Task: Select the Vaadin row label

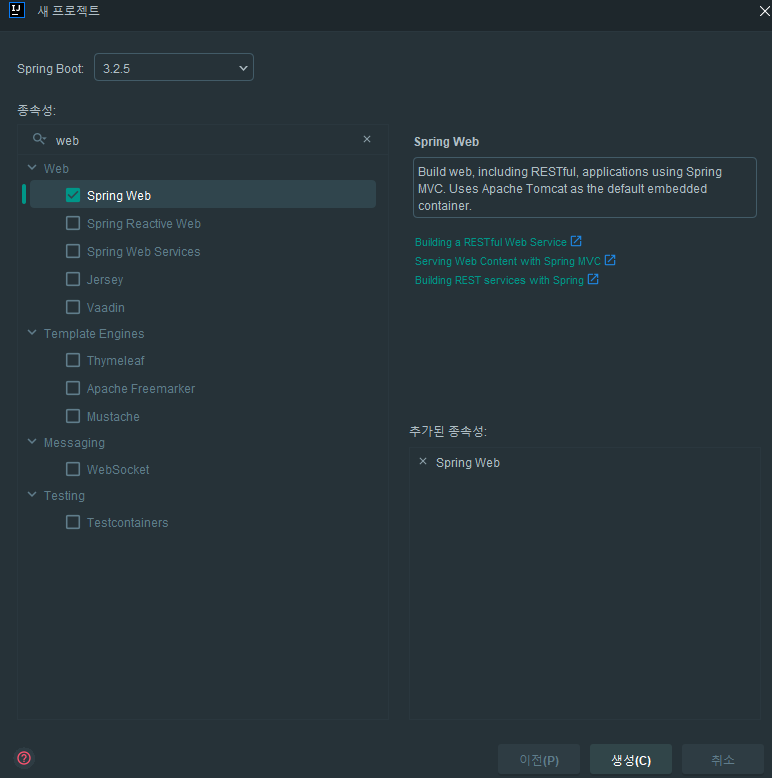Action: coord(106,308)
